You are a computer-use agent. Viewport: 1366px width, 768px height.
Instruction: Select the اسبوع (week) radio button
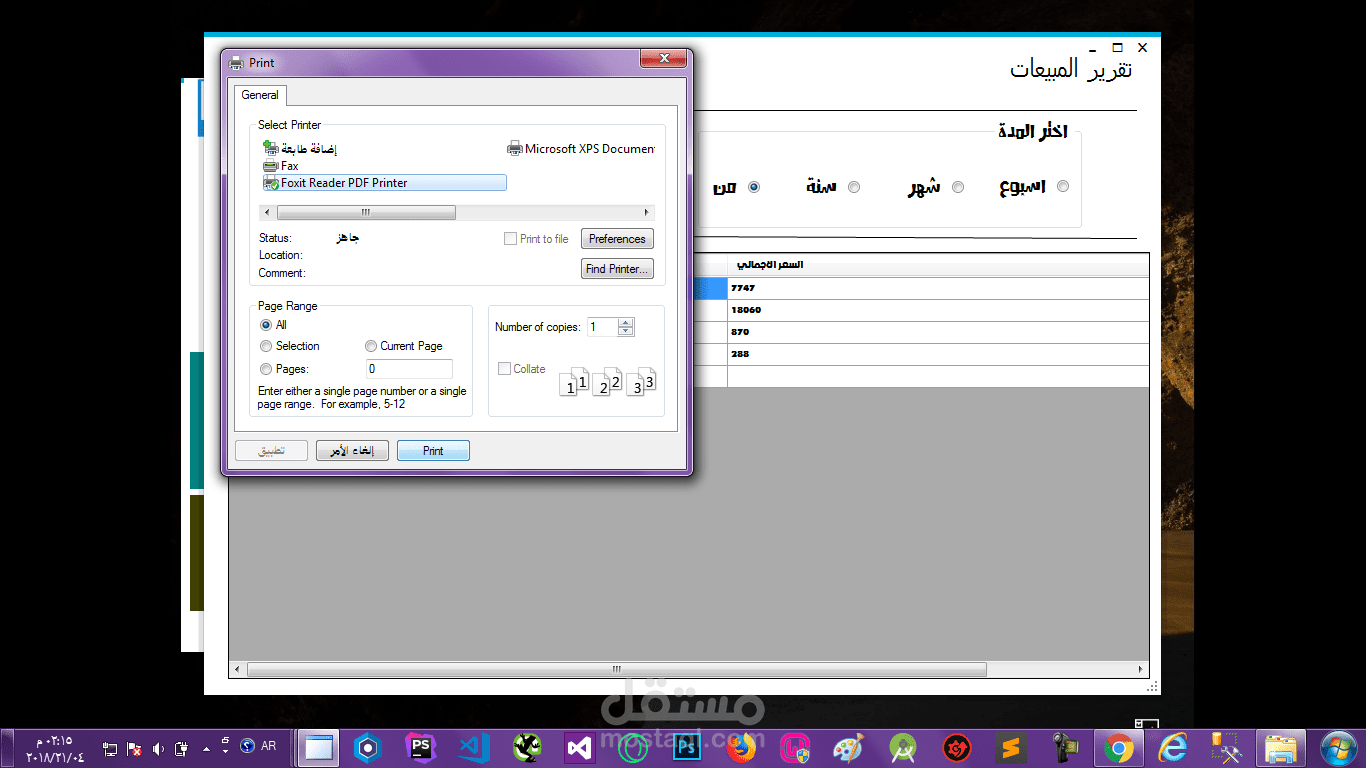coord(1063,186)
